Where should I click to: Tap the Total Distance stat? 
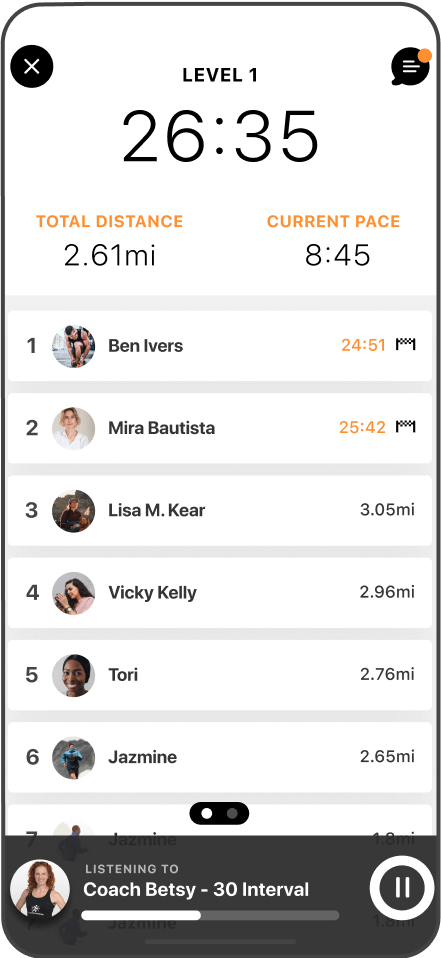click(x=110, y=240)
